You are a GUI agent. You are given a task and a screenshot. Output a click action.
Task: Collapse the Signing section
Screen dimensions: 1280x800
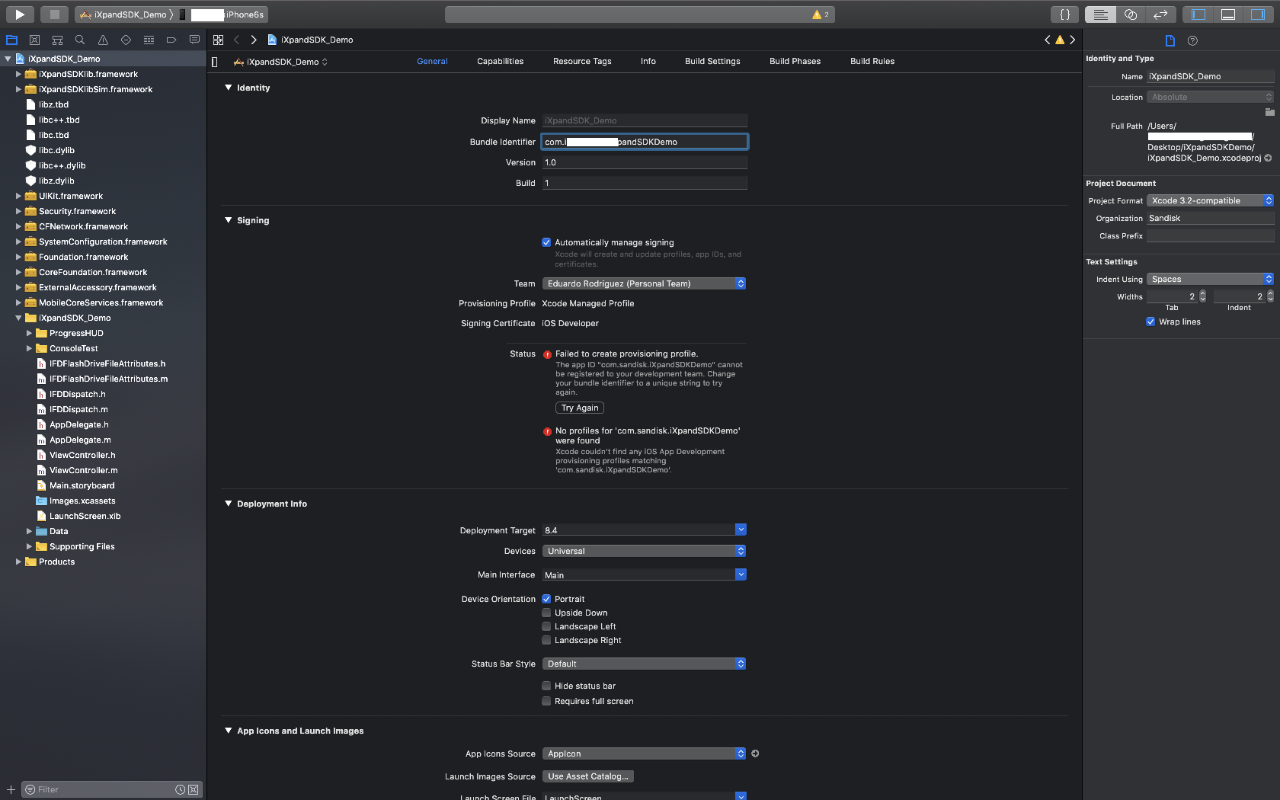[x=228, y=220]
